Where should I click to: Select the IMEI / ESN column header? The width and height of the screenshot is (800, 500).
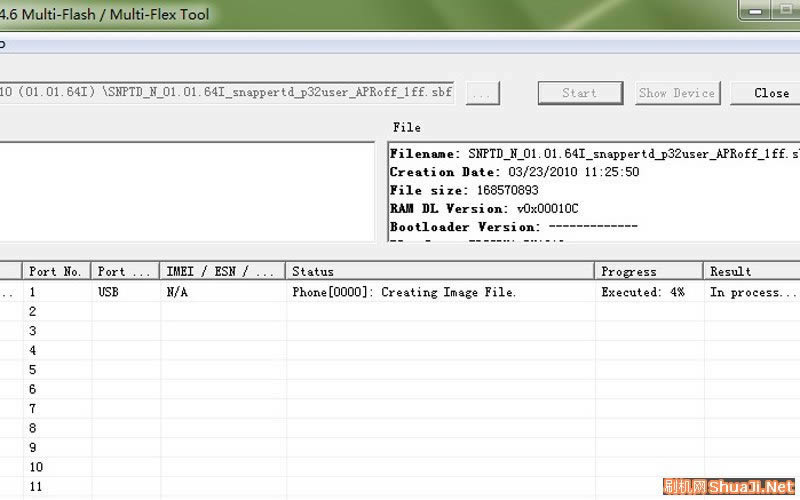pyautogui.click(x=222, y=271)
